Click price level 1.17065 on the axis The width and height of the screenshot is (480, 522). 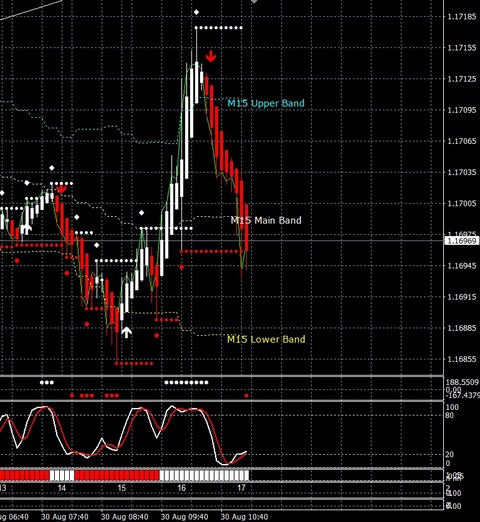(x=461, y=141)
